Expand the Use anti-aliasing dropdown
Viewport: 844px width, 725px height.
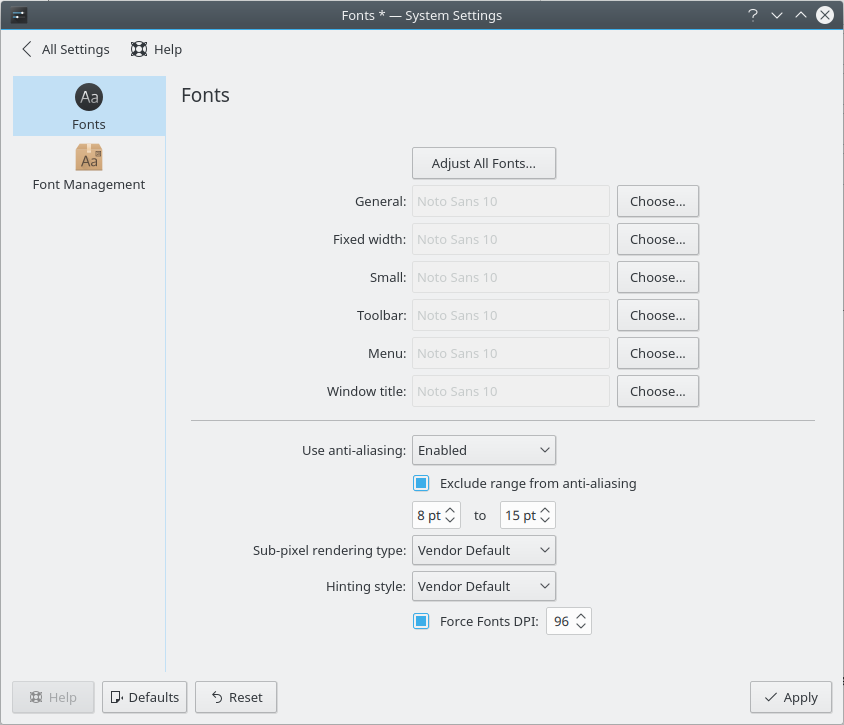483,450
